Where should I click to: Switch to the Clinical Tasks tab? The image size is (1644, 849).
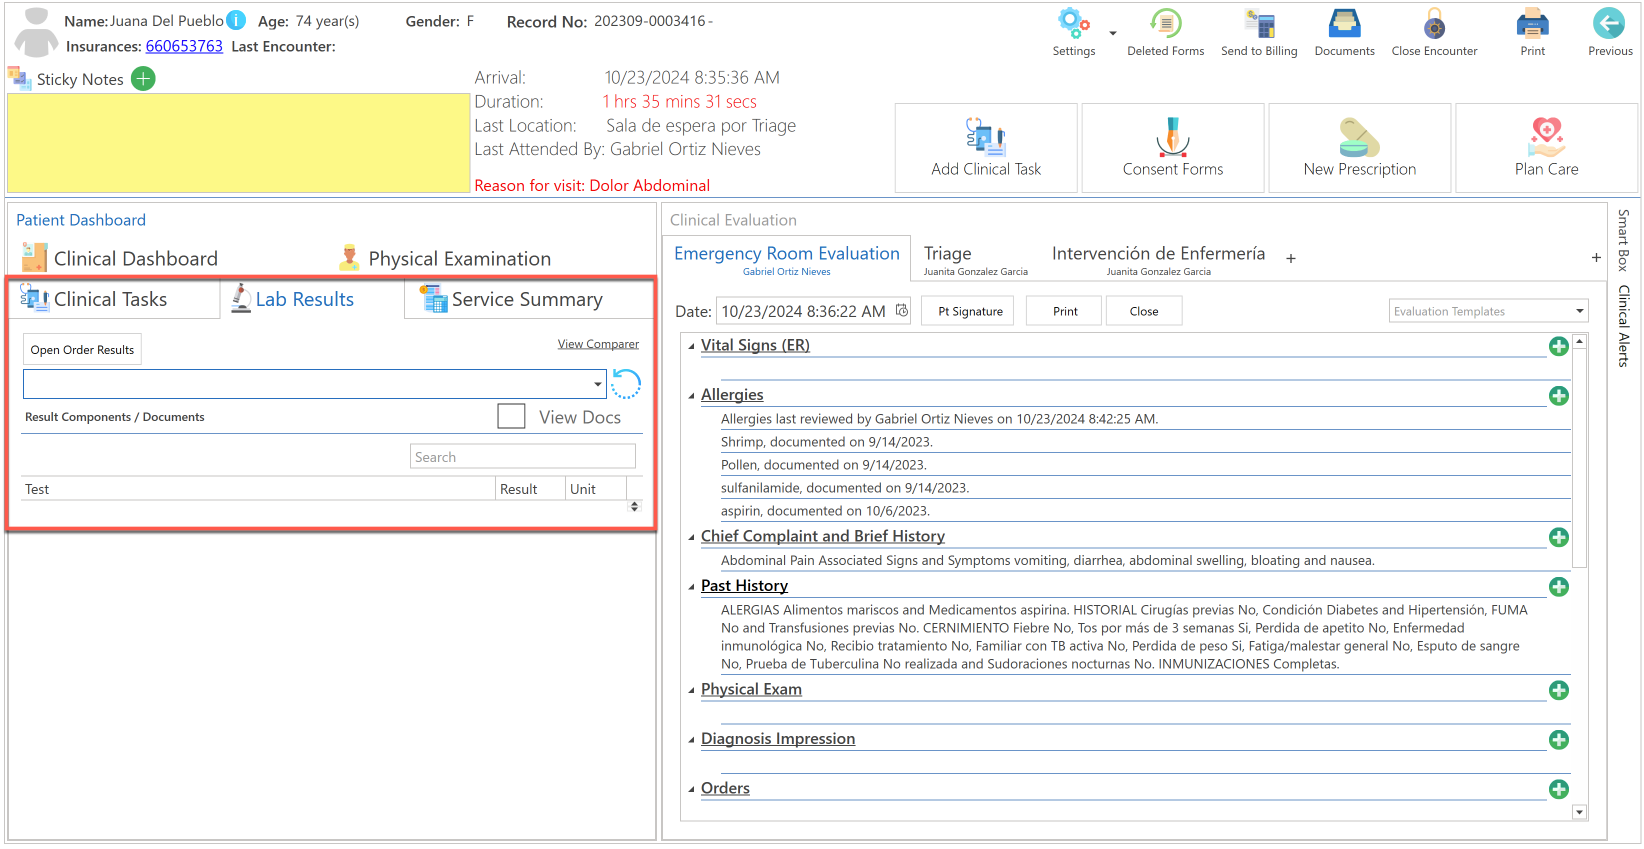point(114,299)
